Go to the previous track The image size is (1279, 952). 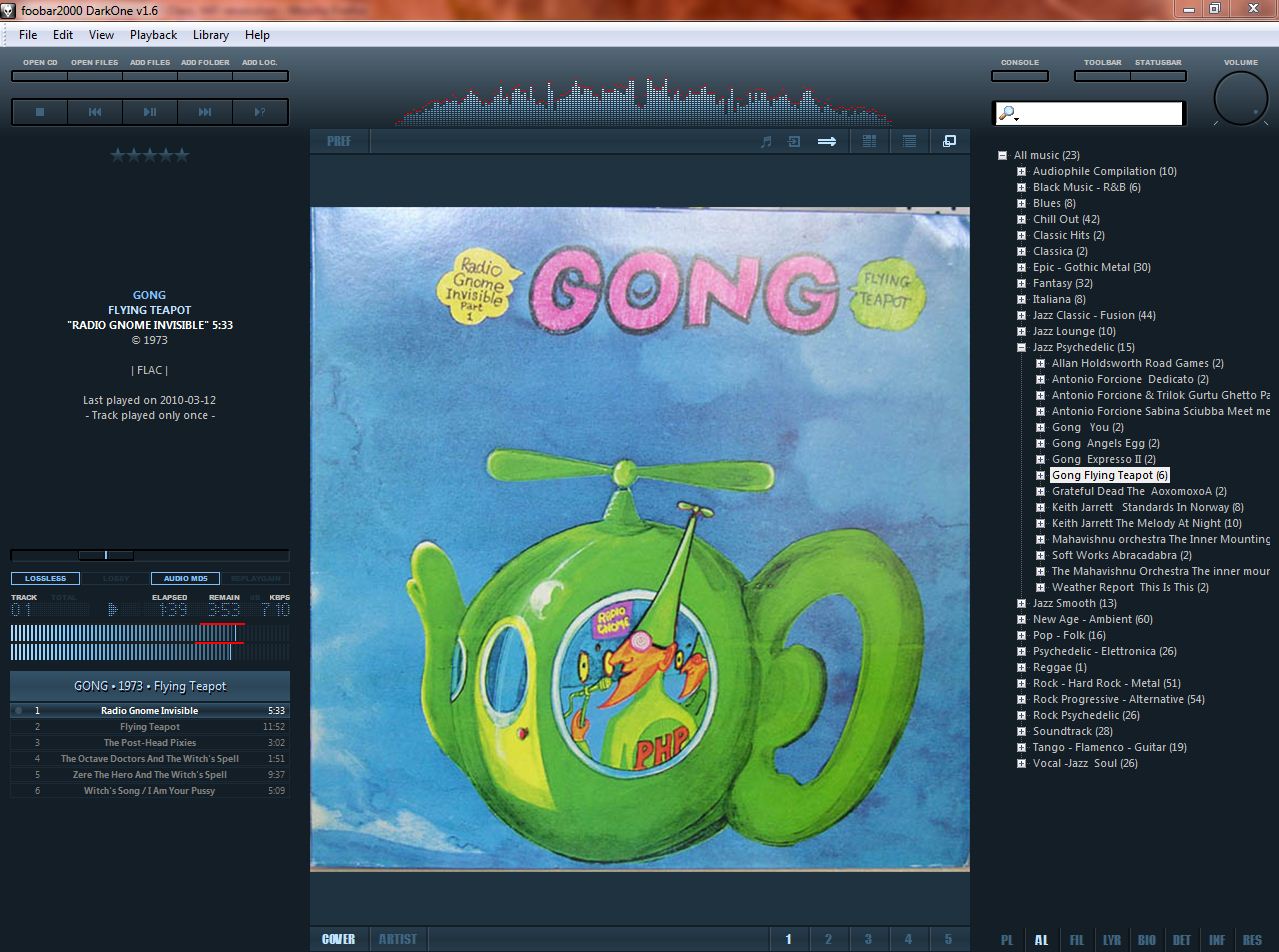(95, 112)
